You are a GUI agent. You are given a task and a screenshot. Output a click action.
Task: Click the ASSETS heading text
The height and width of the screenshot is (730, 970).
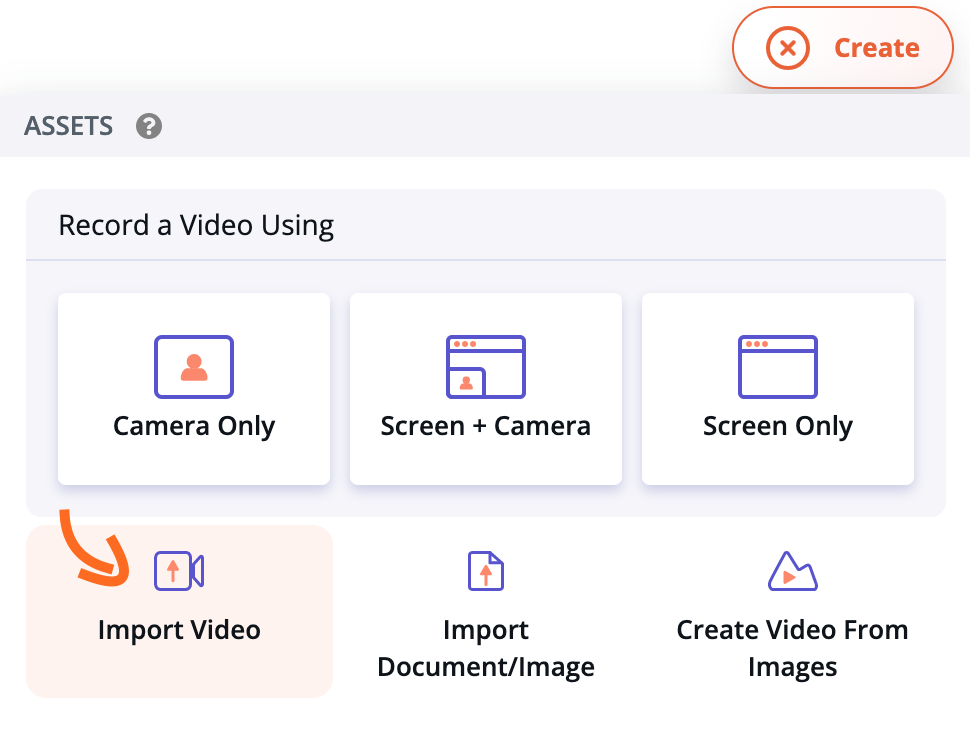tap(69, 126)
